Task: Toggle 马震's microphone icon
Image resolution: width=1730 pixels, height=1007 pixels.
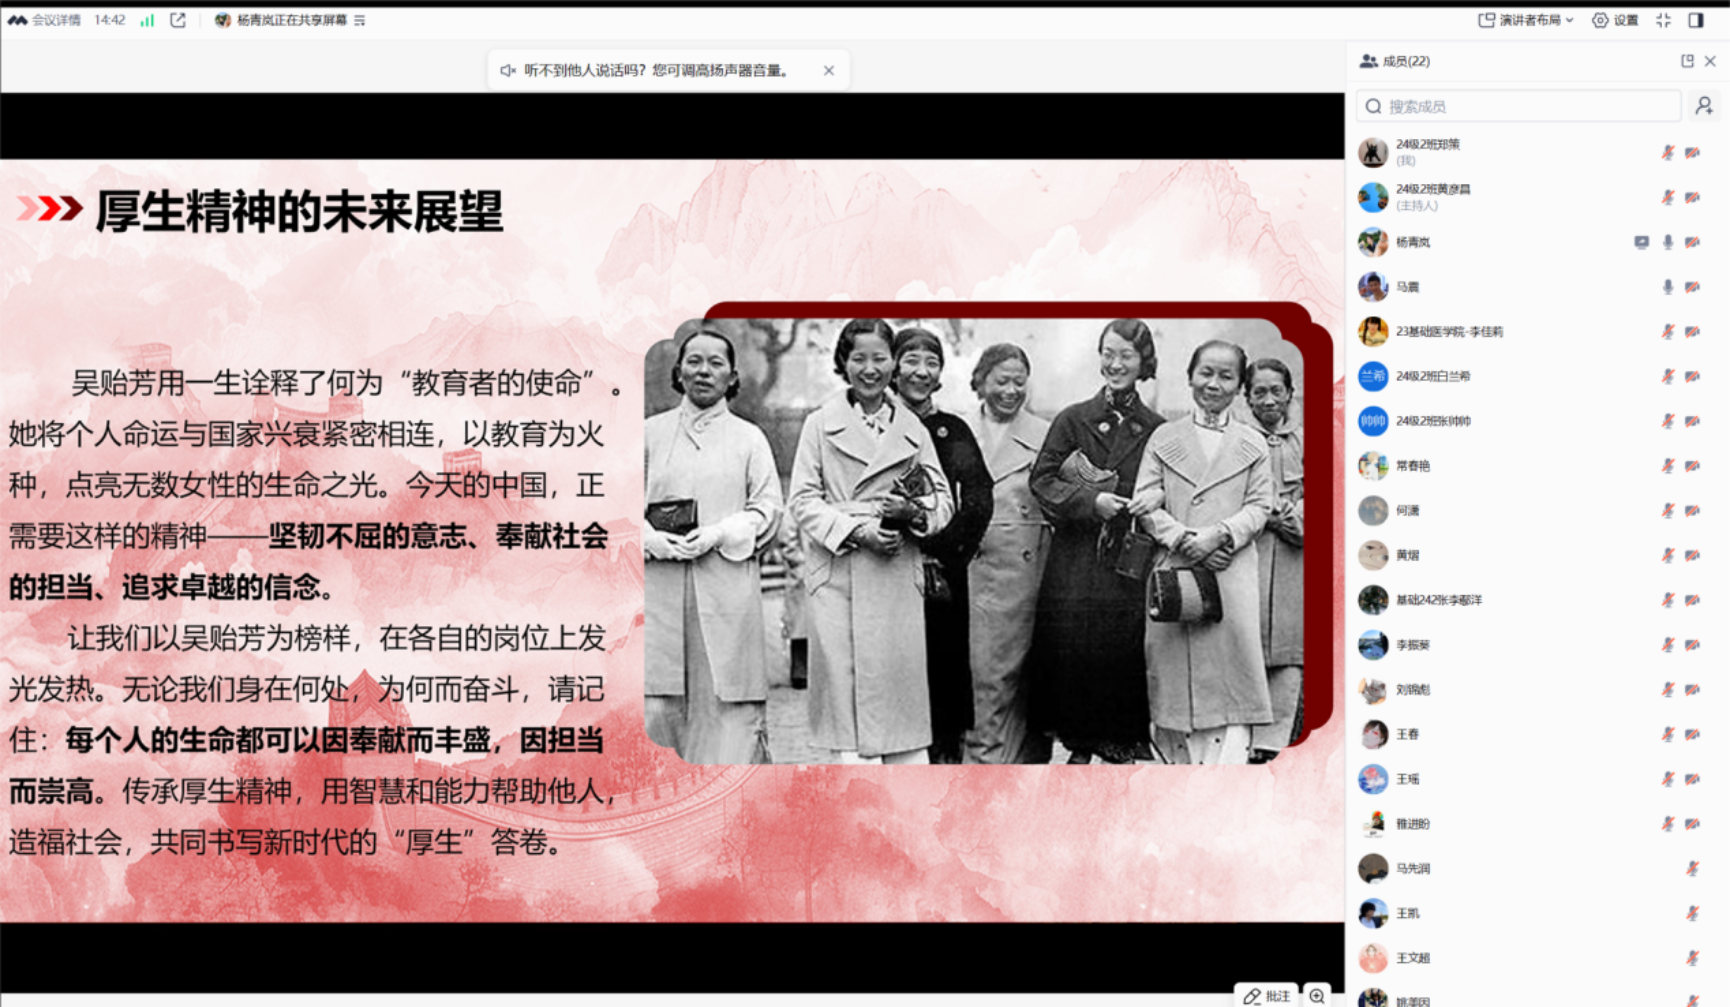Action: [x=1667, y=287]
